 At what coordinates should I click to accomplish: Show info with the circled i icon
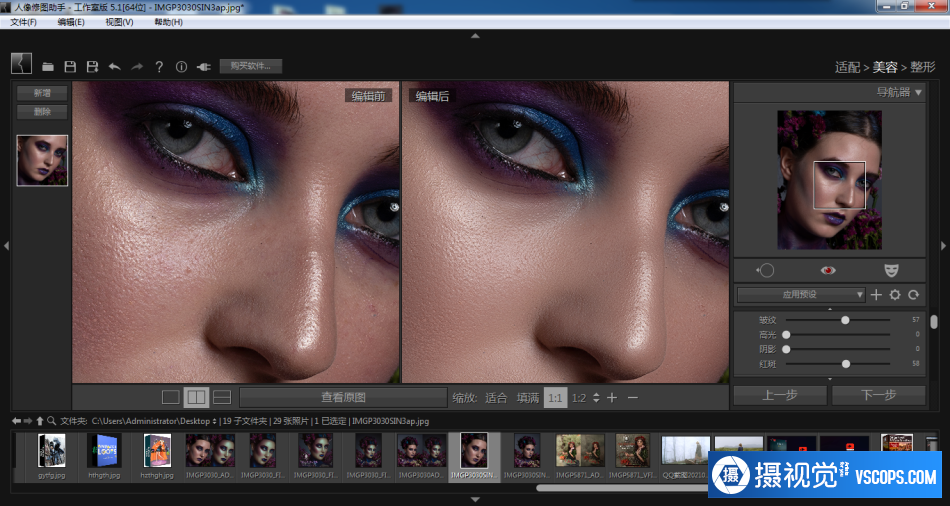[181, 67]
